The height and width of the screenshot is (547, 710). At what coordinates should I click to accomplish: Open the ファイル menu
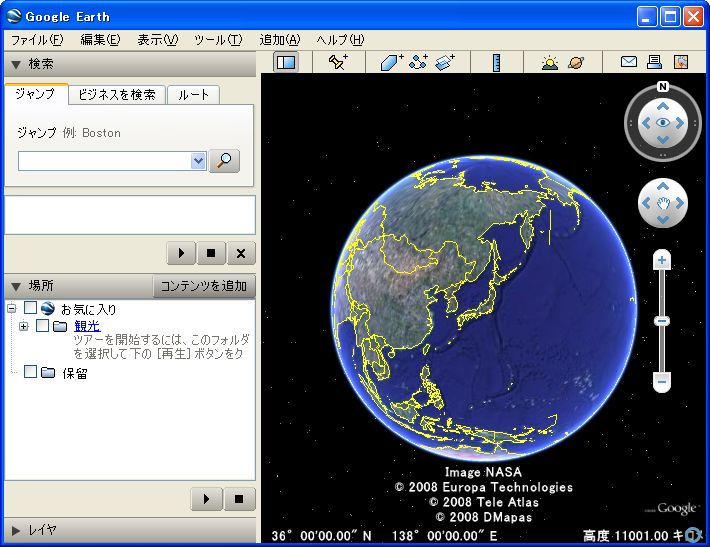pos(37,40)
